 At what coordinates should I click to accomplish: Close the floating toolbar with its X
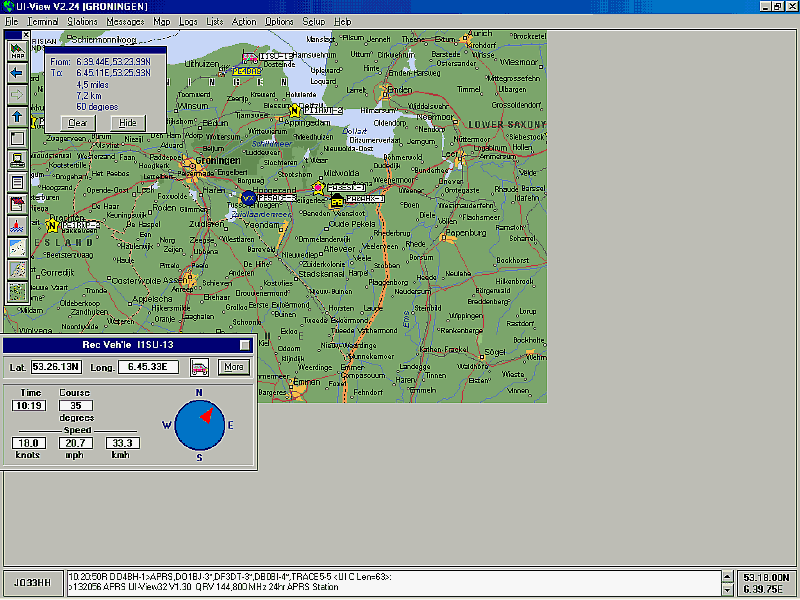(x=26, y=35)
